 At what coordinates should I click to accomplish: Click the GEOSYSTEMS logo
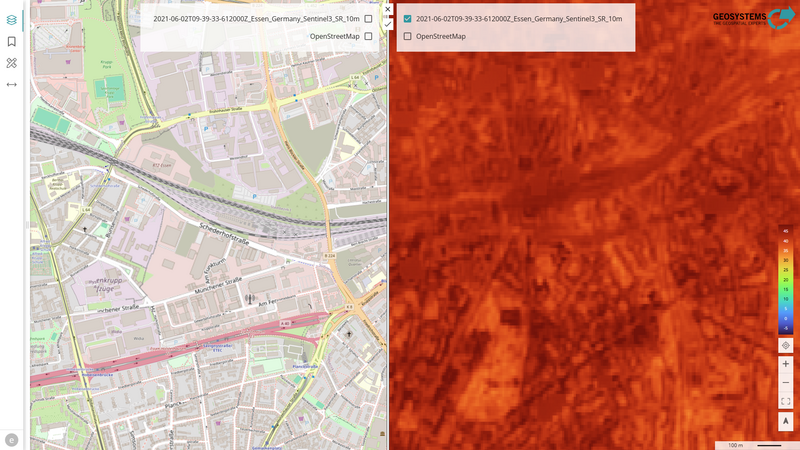(x=753, y=18)
